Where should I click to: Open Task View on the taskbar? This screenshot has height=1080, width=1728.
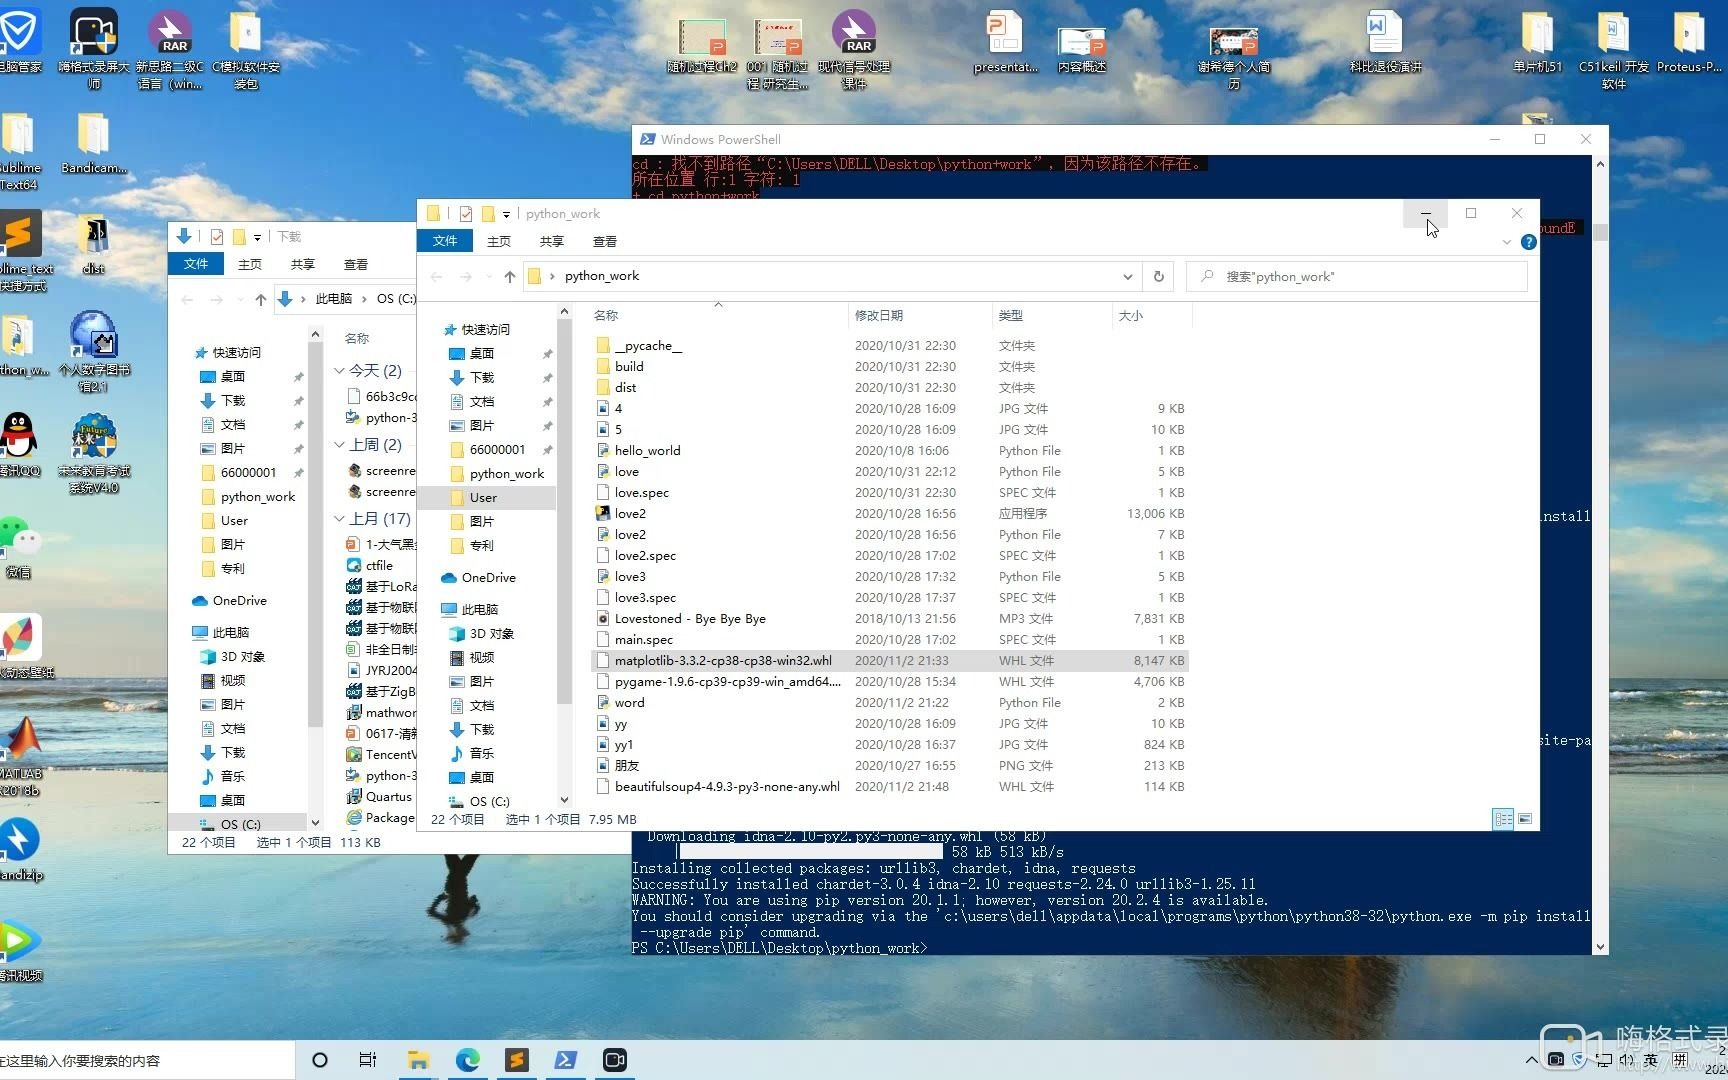coord(368,1060)
